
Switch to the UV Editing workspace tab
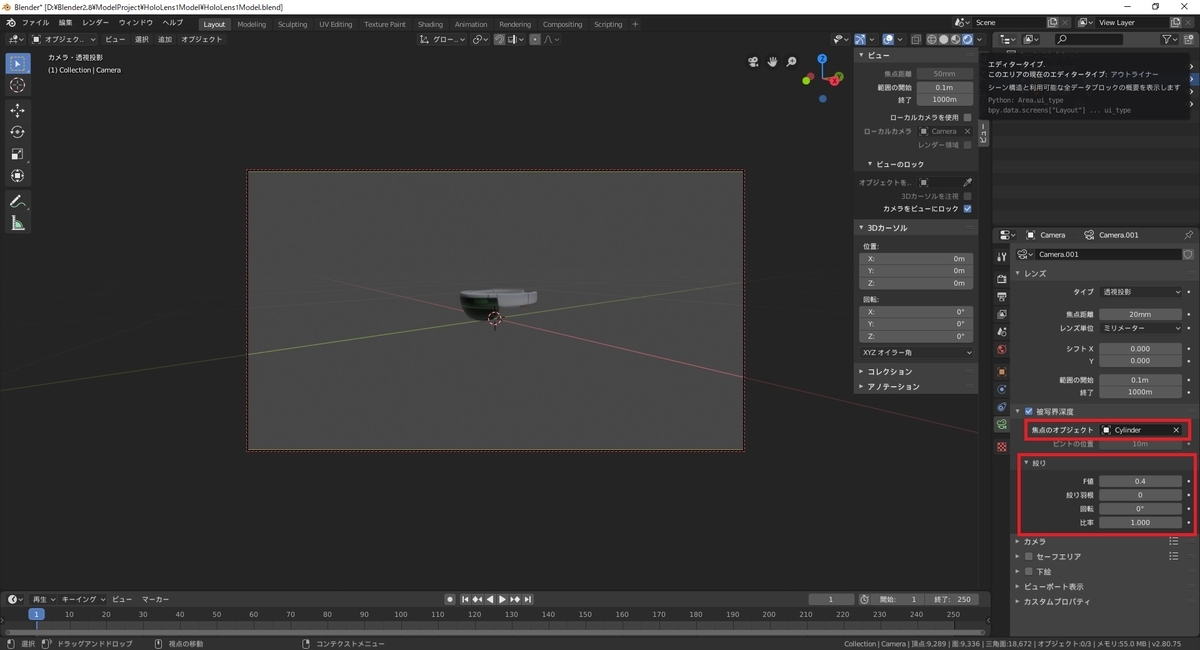click(x=335, y=24)
